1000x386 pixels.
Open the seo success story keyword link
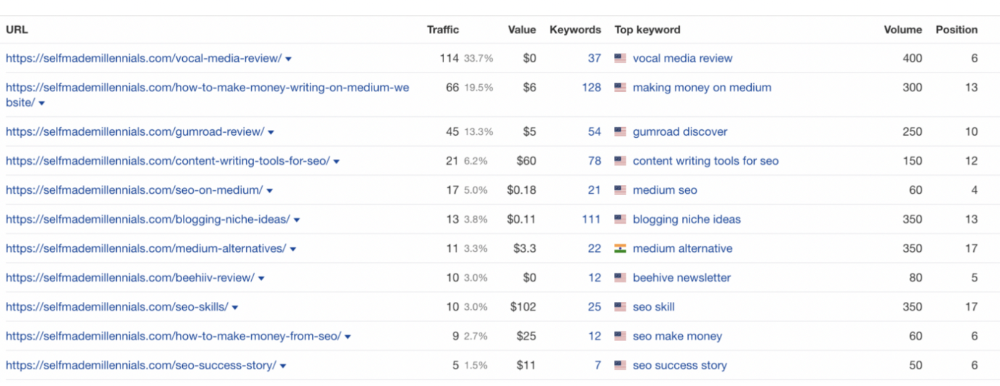(x=680, y=366)
